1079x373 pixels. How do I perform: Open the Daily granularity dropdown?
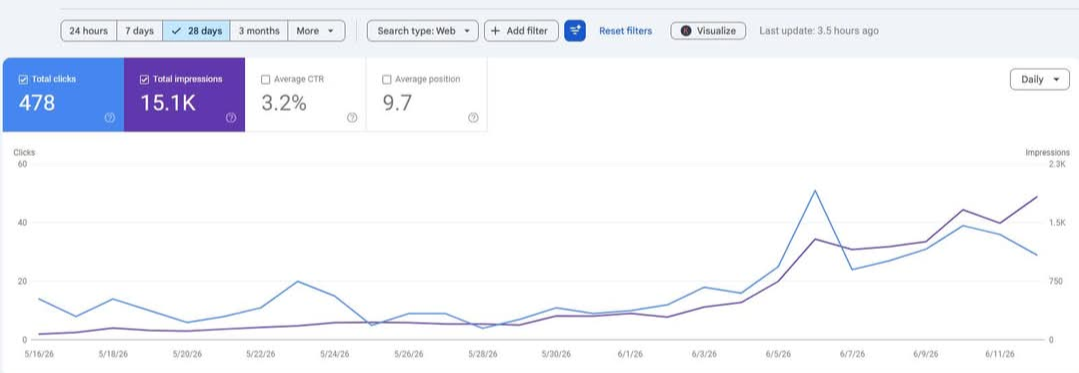pos(1039,79)
